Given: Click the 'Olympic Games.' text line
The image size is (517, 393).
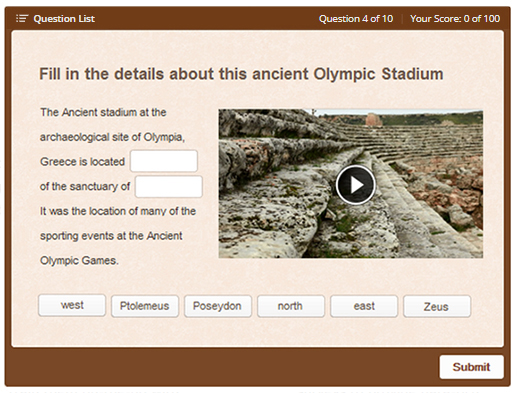Looking at the screenshot, I should point(79,260).
